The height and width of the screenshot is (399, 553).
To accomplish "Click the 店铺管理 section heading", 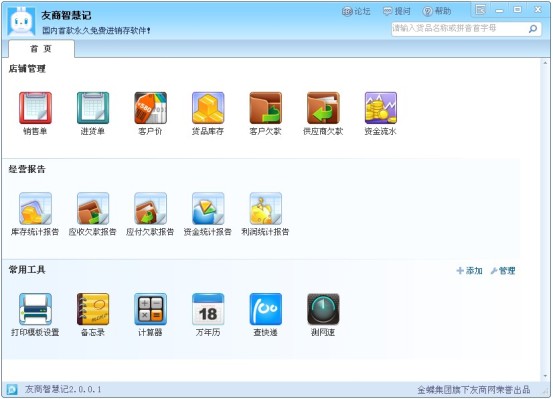I will coord(27,69).
